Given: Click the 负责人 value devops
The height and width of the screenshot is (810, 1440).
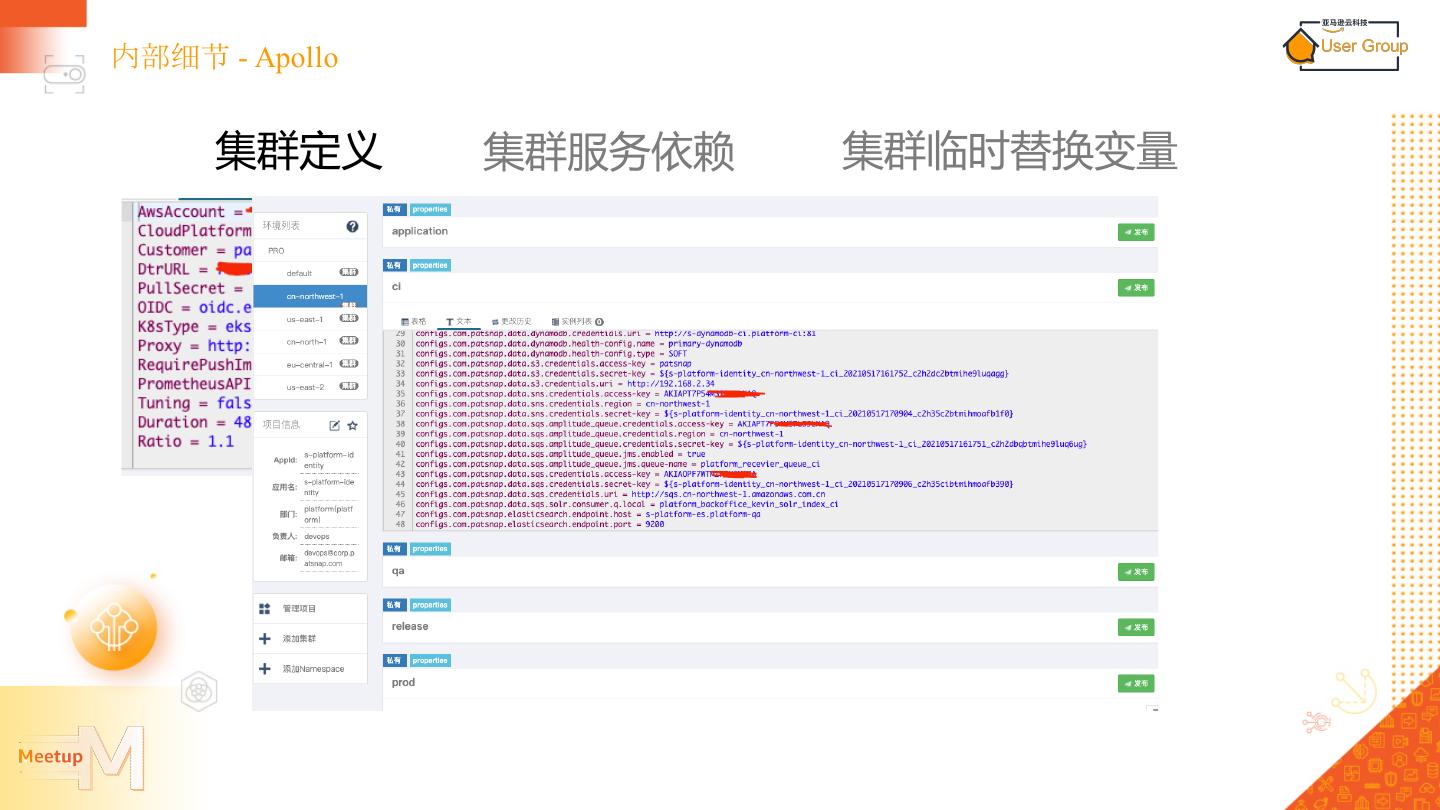Looking at the screenshot, I should [317, 536].
